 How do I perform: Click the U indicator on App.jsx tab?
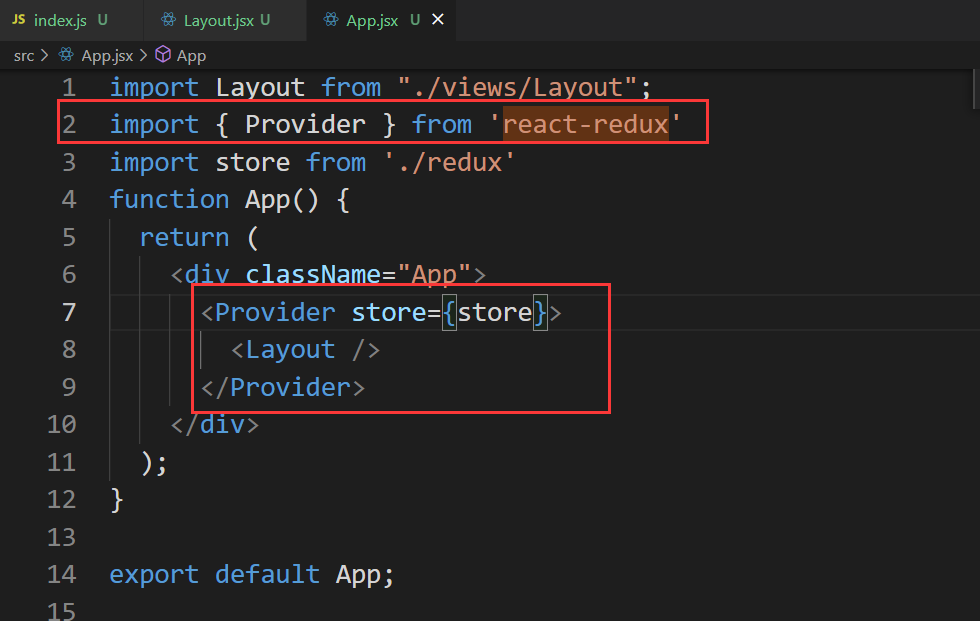(x=414, y=18)
